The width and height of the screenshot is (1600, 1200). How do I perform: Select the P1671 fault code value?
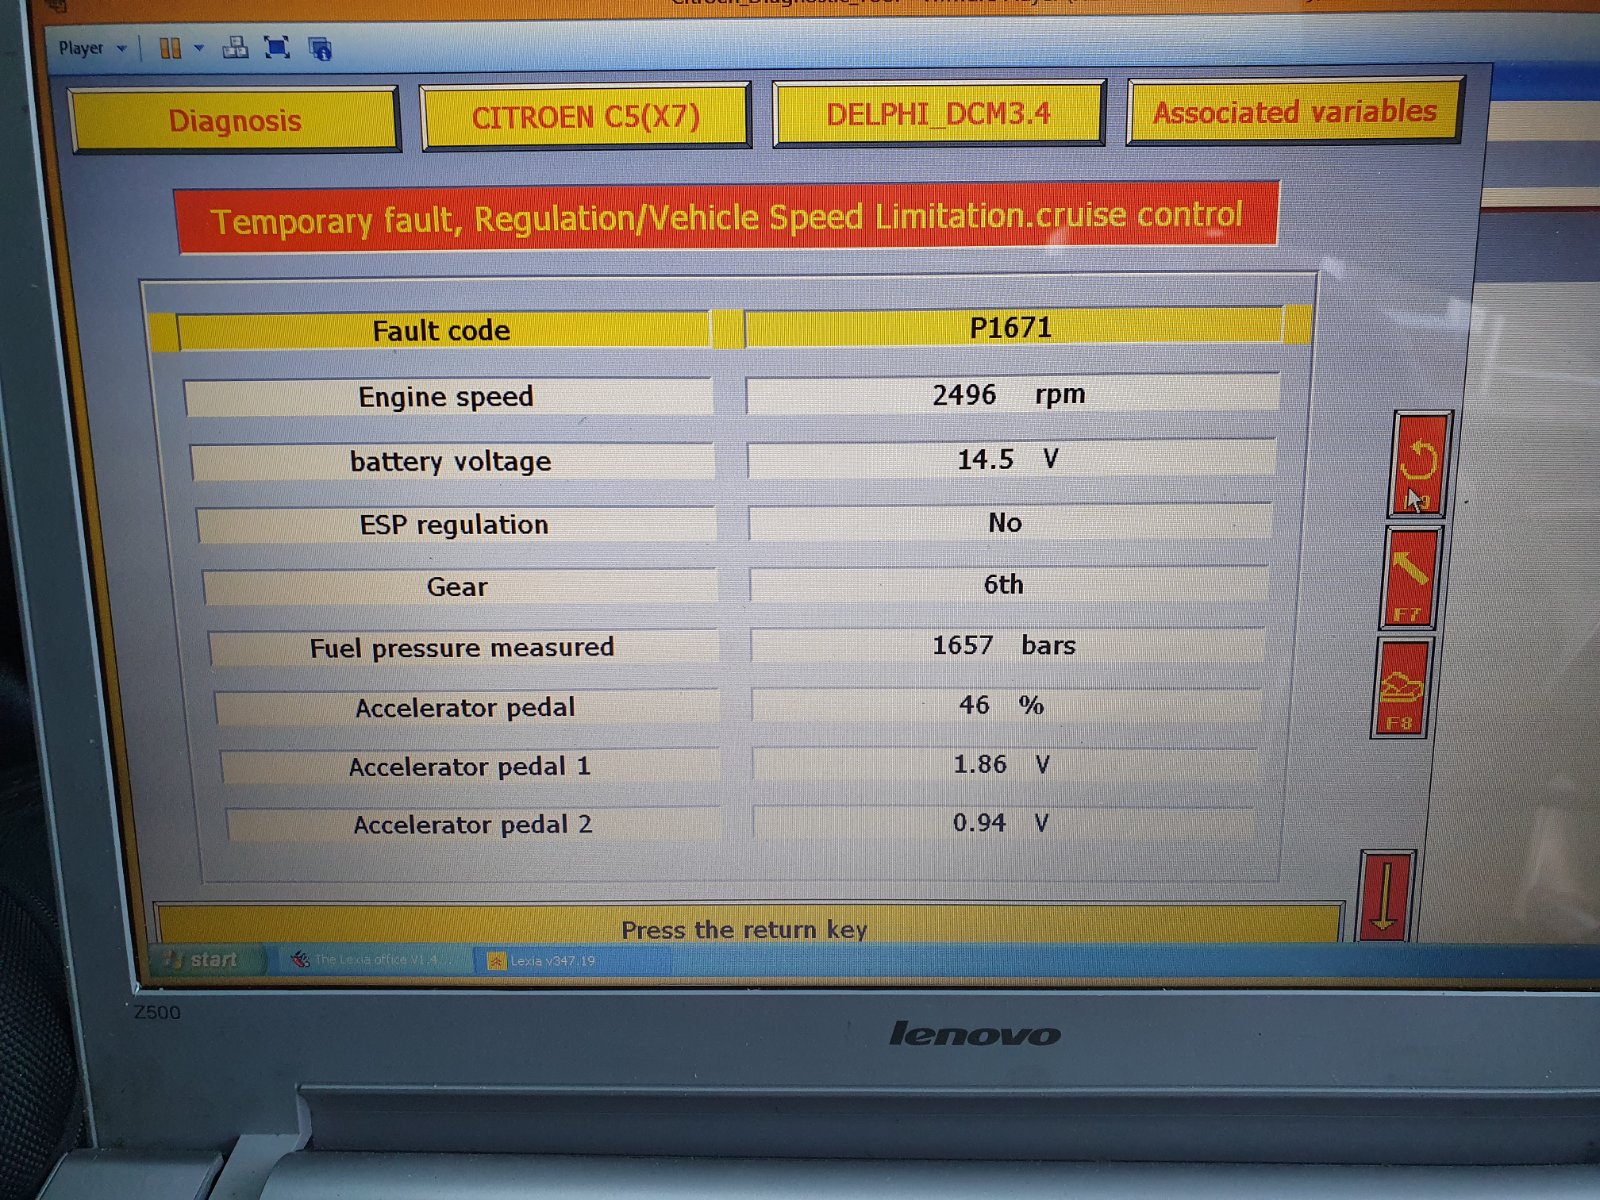coord(1012,327)
